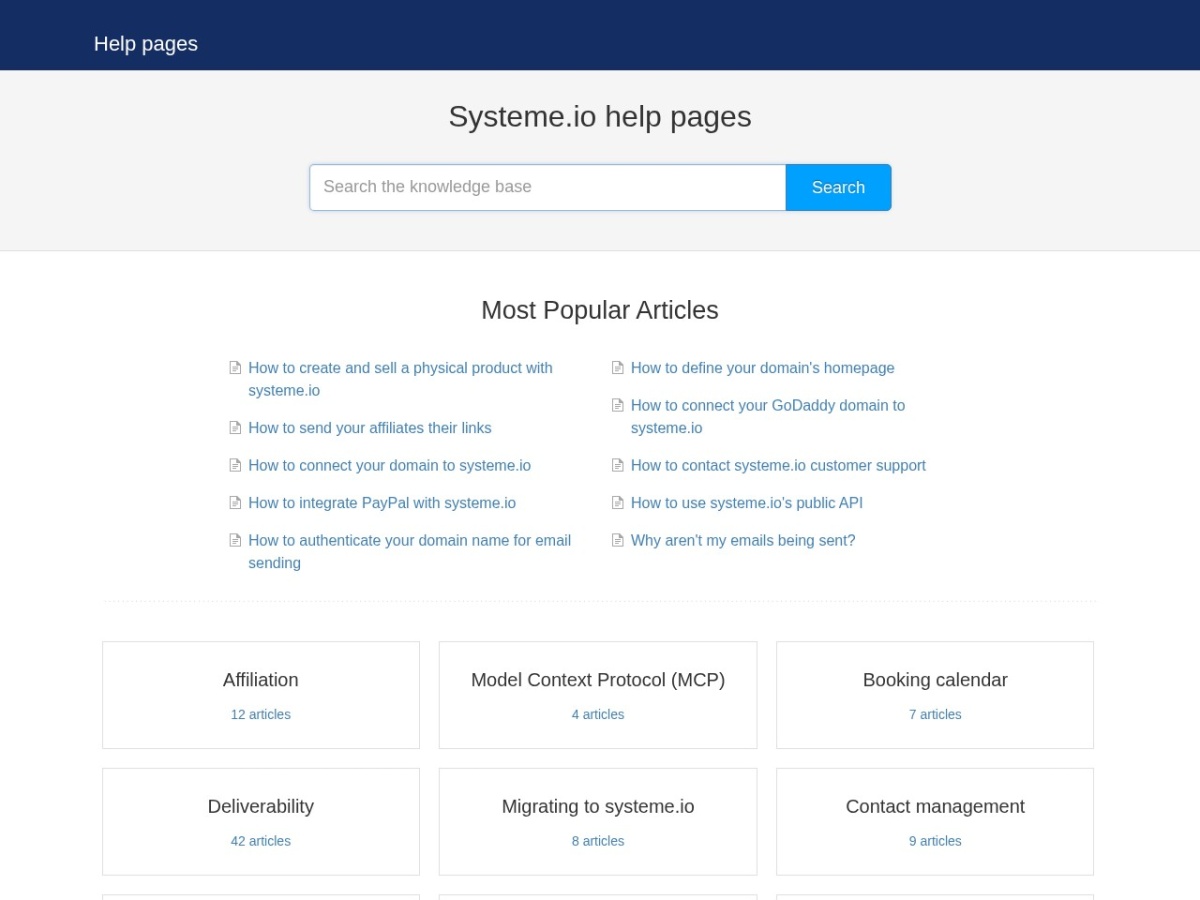
Task: Open the Model Context Protocol (MCP) category
Action: (x=598, y=695)
